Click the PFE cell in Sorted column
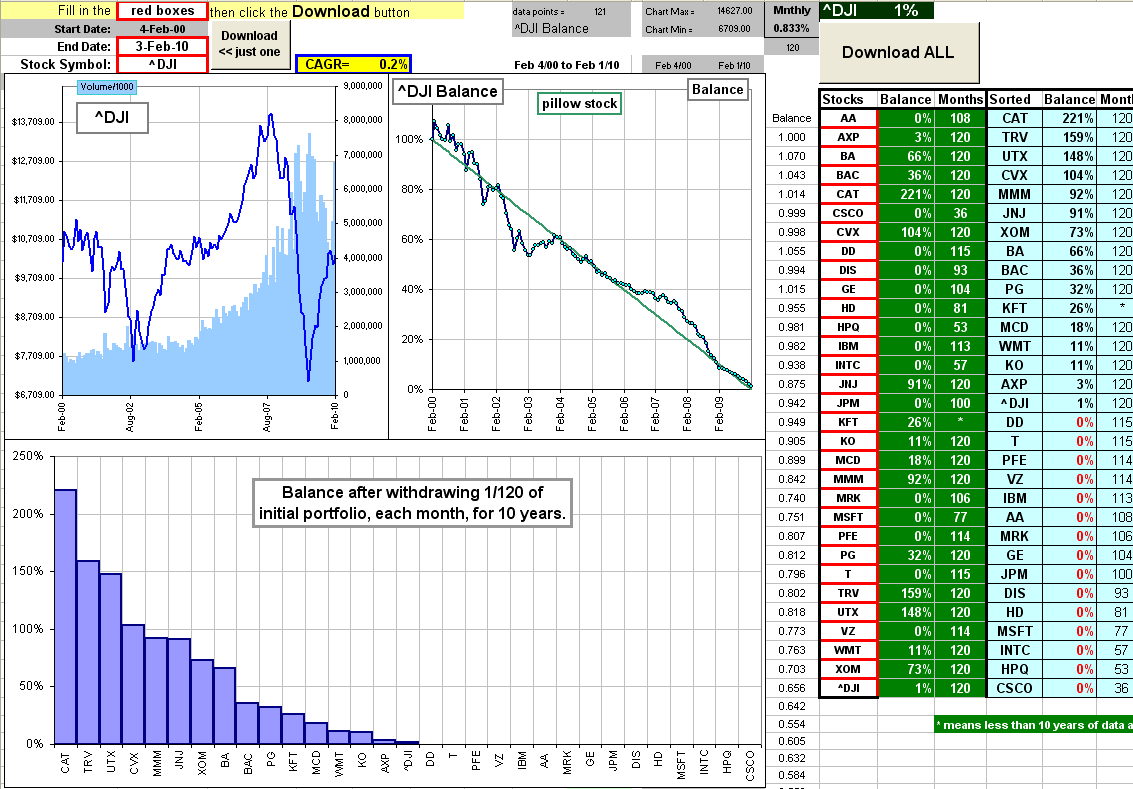The width and height of the screenshot is (1133, 789). coord(1014,460)
